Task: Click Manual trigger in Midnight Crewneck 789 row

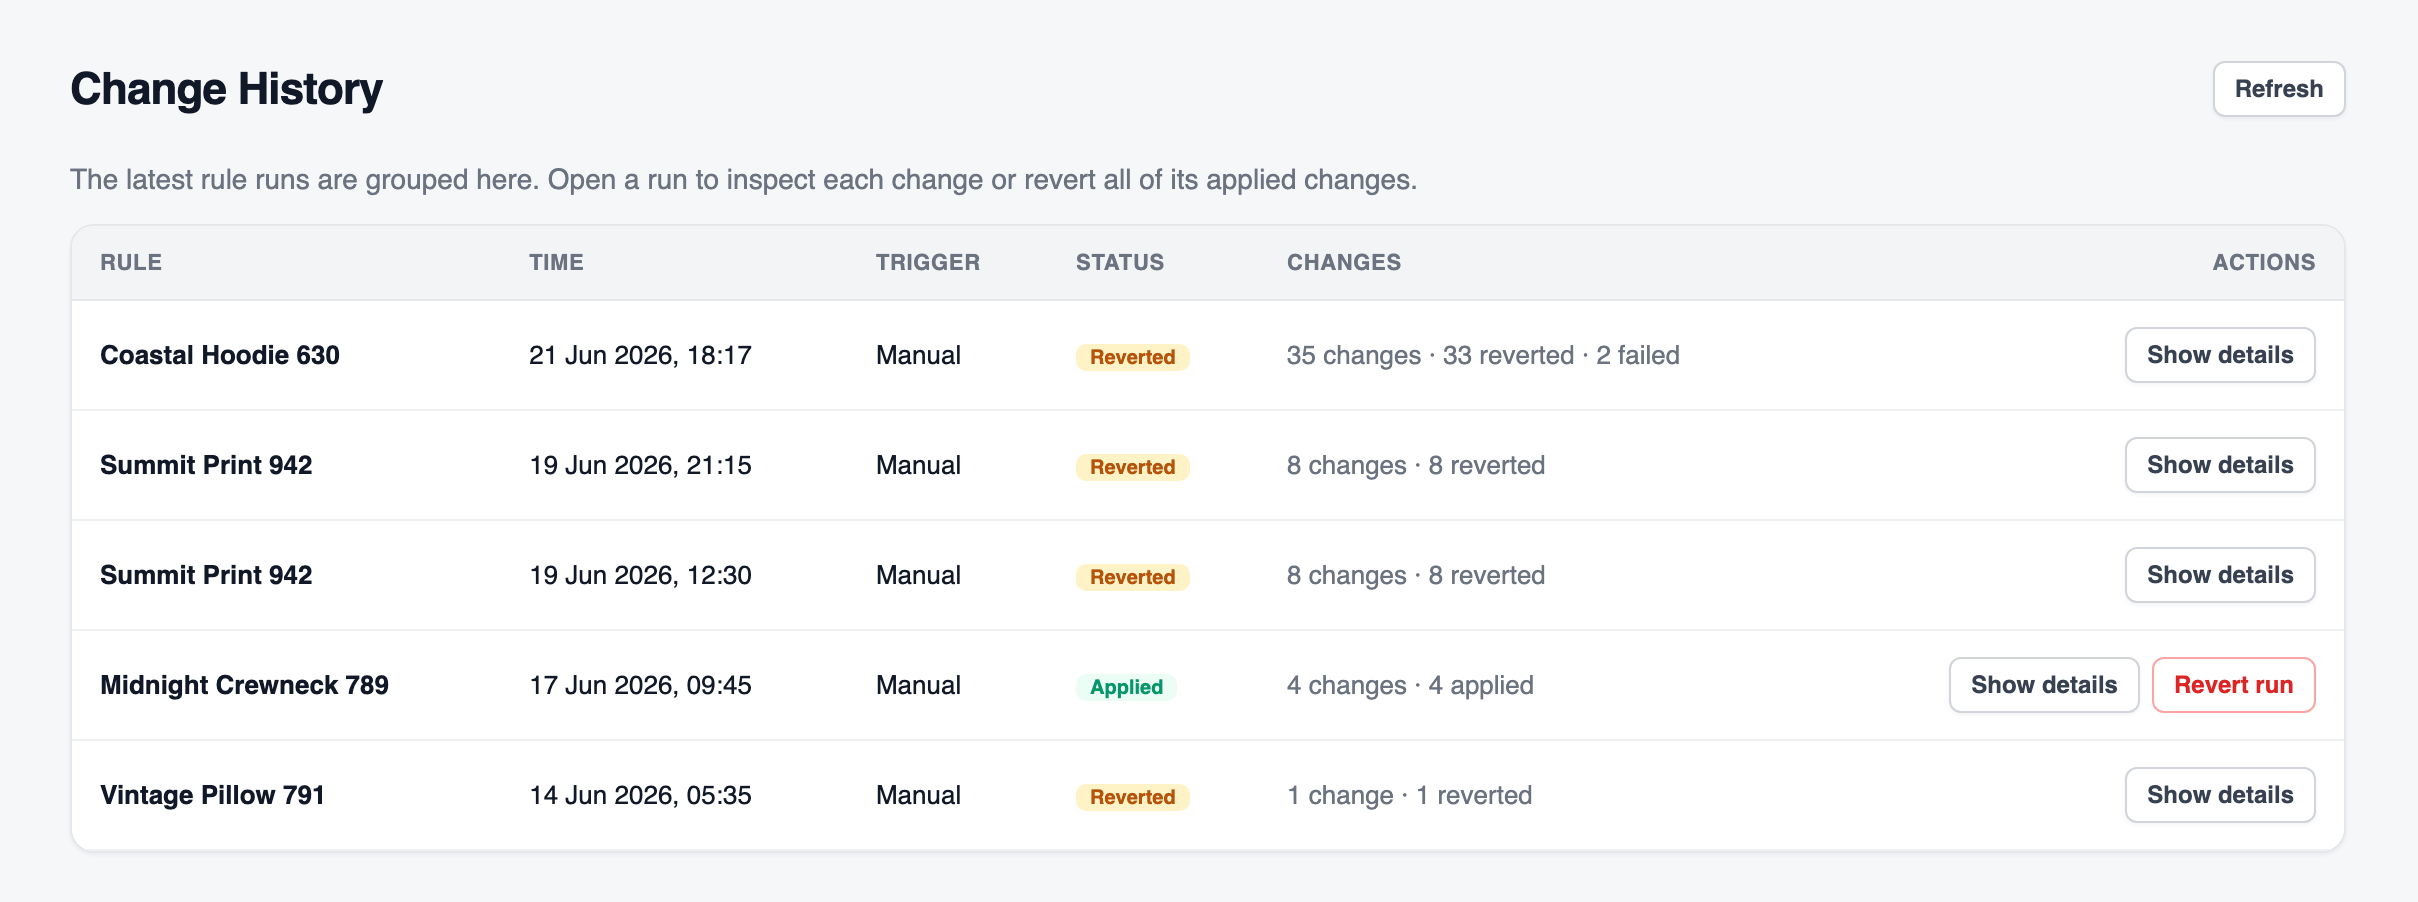Action: (918, 685)
